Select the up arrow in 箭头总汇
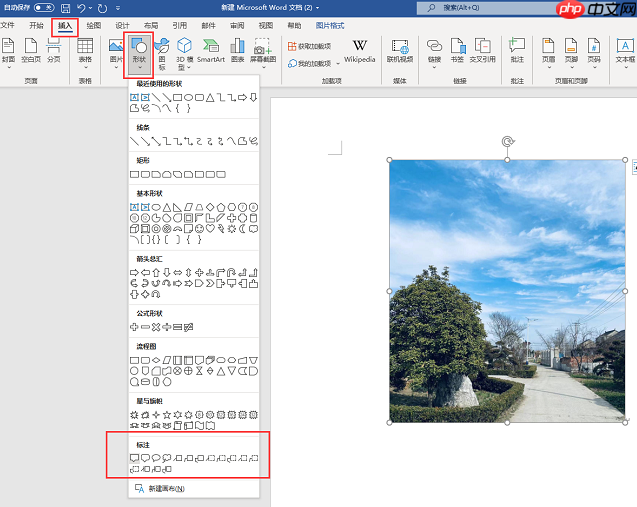The width and height of the screenshot is (637, 507). click(156, 273)
